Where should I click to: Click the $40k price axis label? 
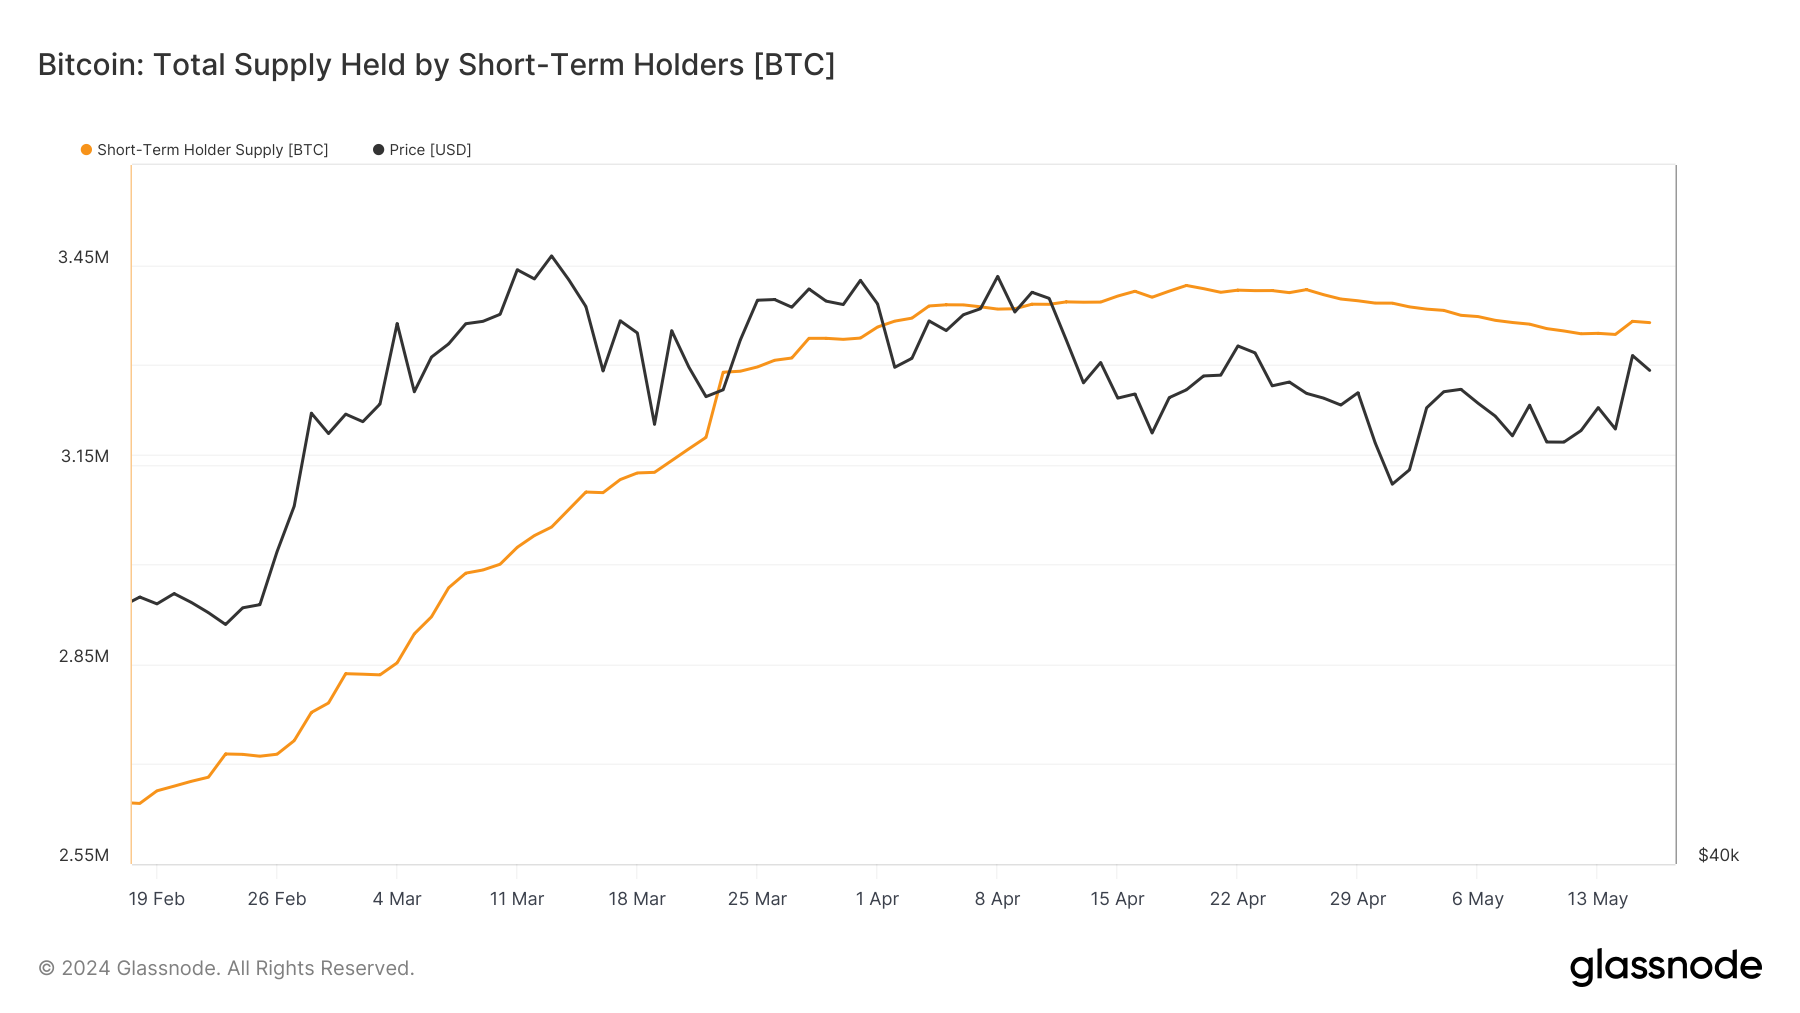(x=1718, y=855)
